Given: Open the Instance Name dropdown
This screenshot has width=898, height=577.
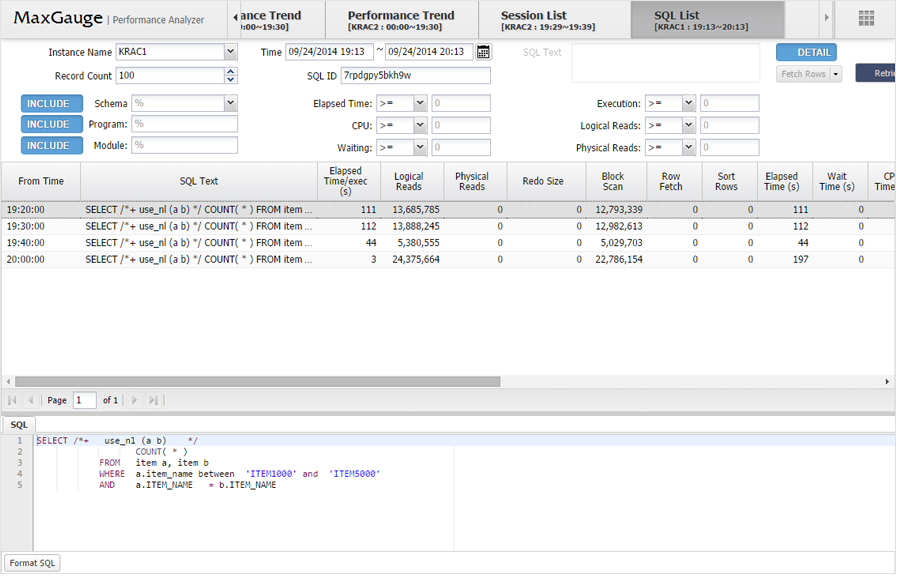Looking at the screenshot, I should (230, 52).
